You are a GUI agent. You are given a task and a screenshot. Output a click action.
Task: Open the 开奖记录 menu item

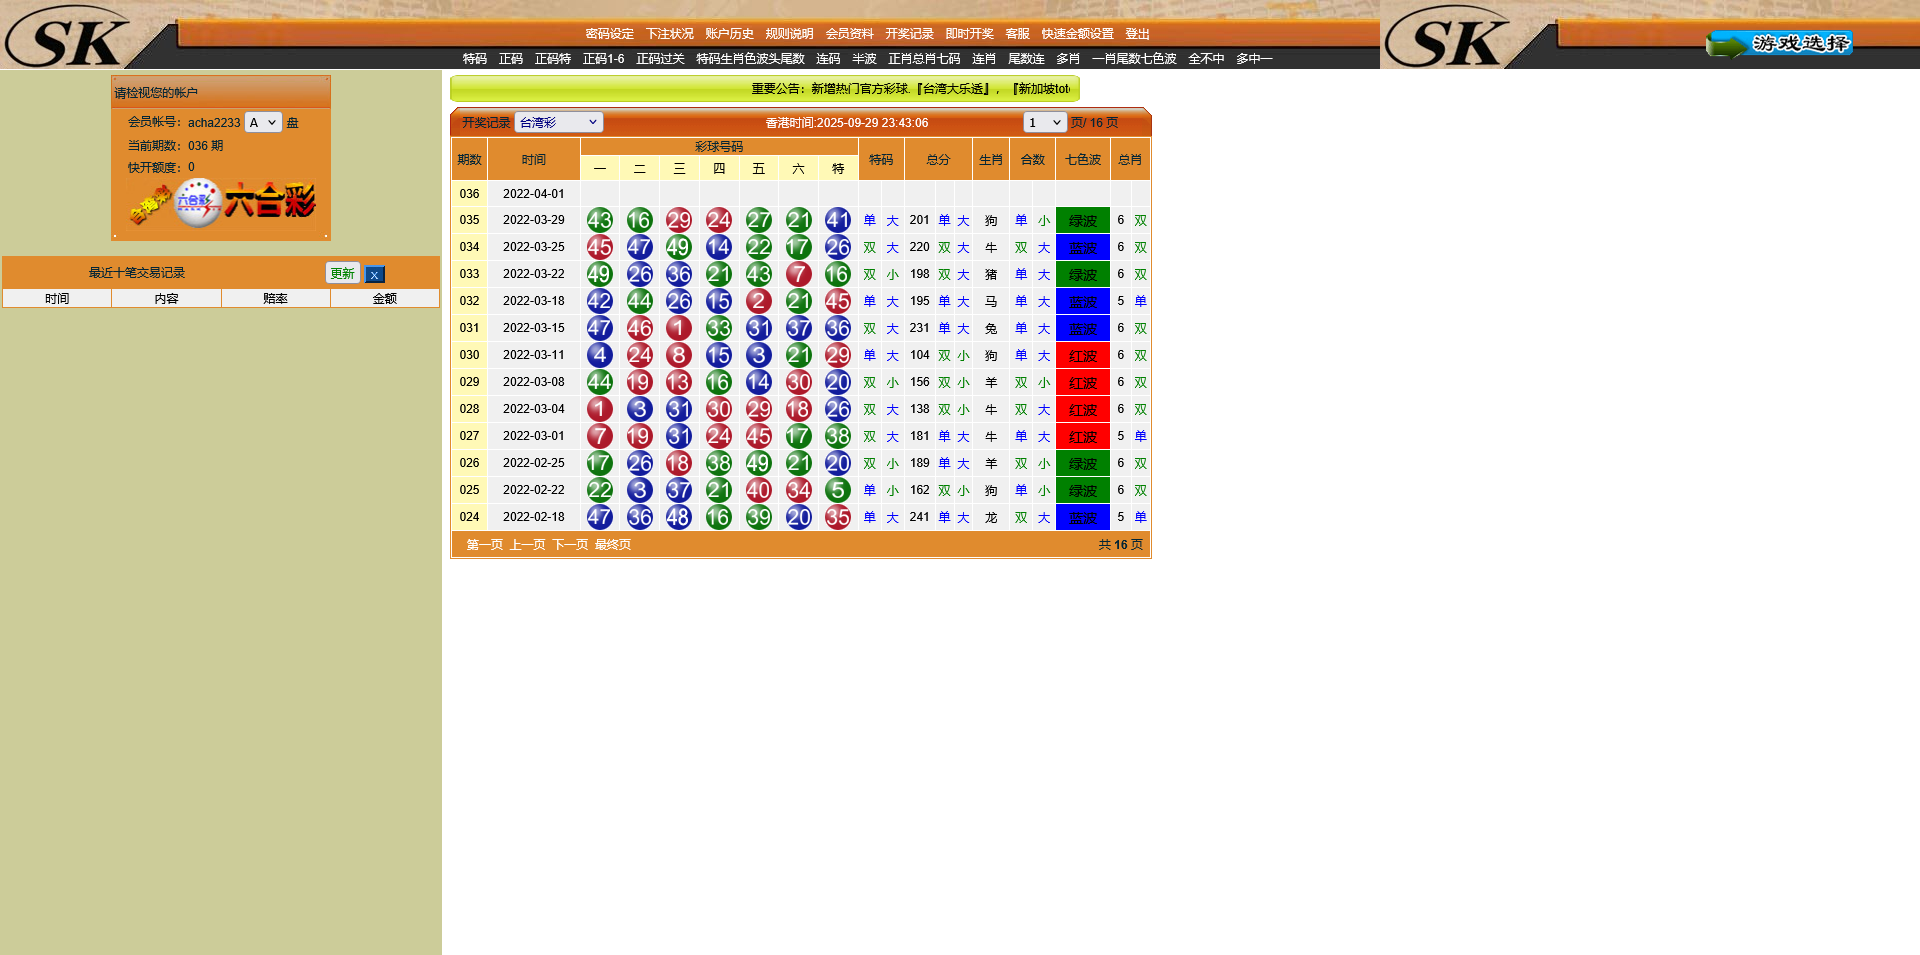(909, 34)
